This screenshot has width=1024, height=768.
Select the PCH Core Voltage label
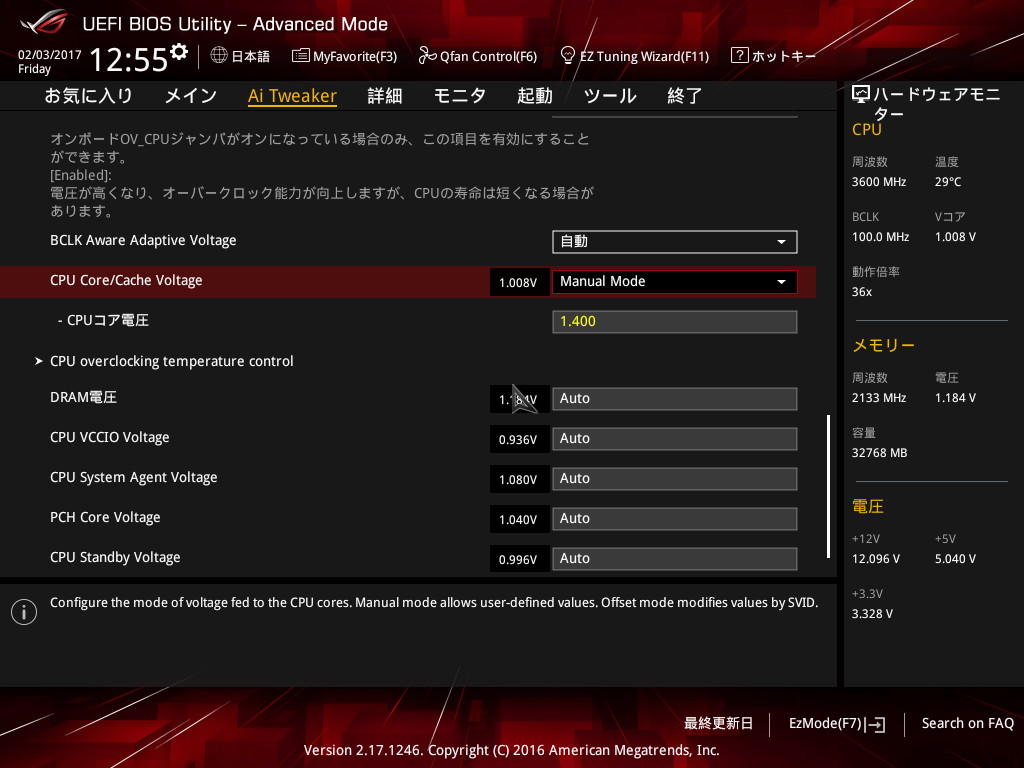(x=105, y=517)
